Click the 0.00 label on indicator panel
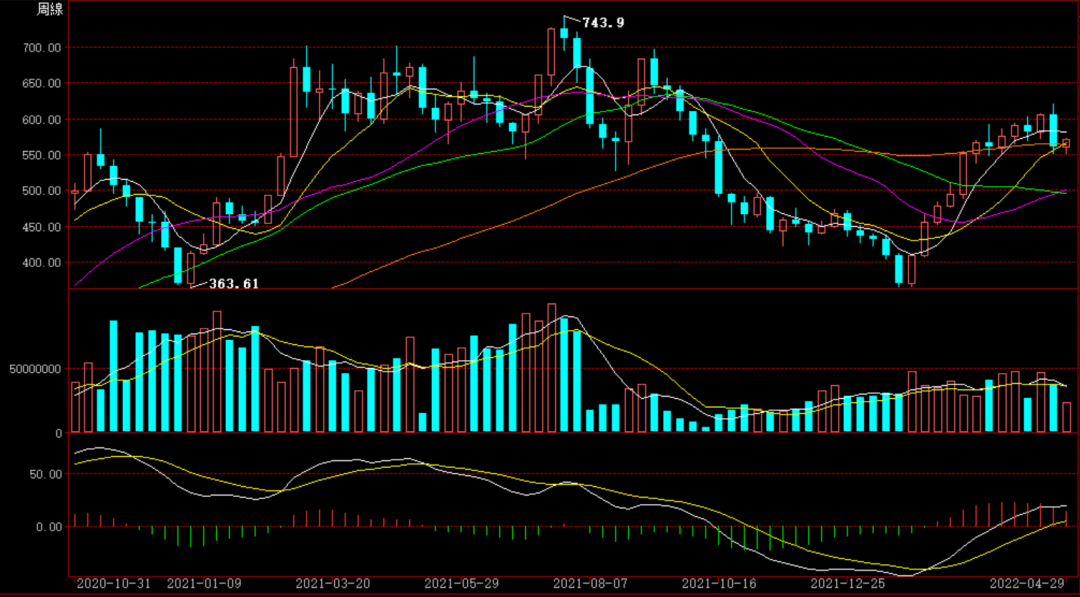 (50, 527)
